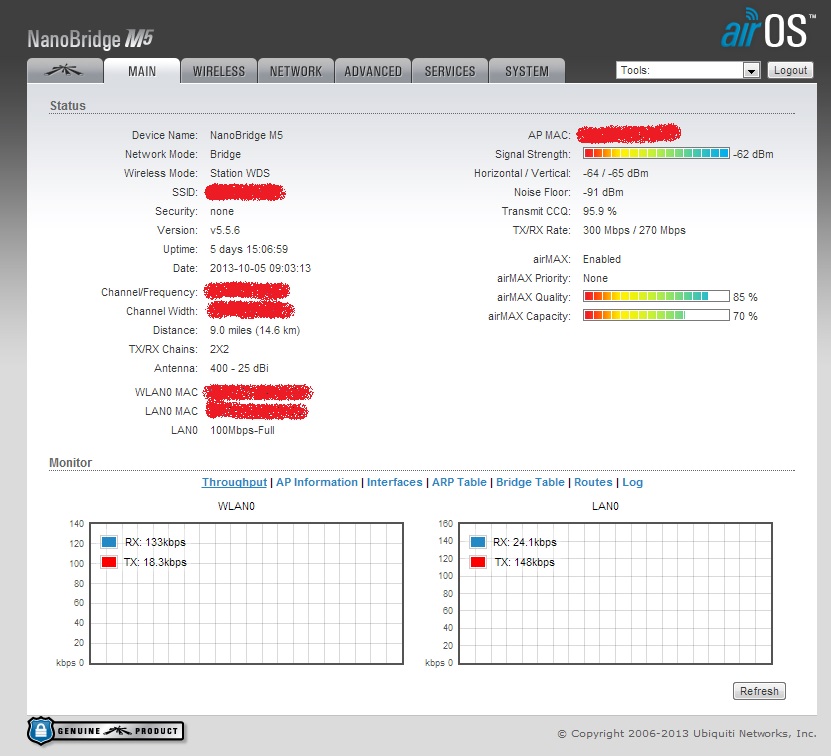Open the Interfaces monitor link
831x756 pixels.
(x=394, y=482)
